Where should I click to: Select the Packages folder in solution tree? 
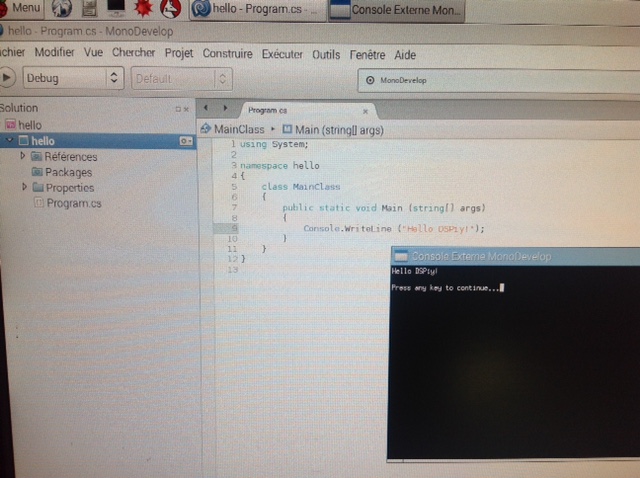(68, 172)
